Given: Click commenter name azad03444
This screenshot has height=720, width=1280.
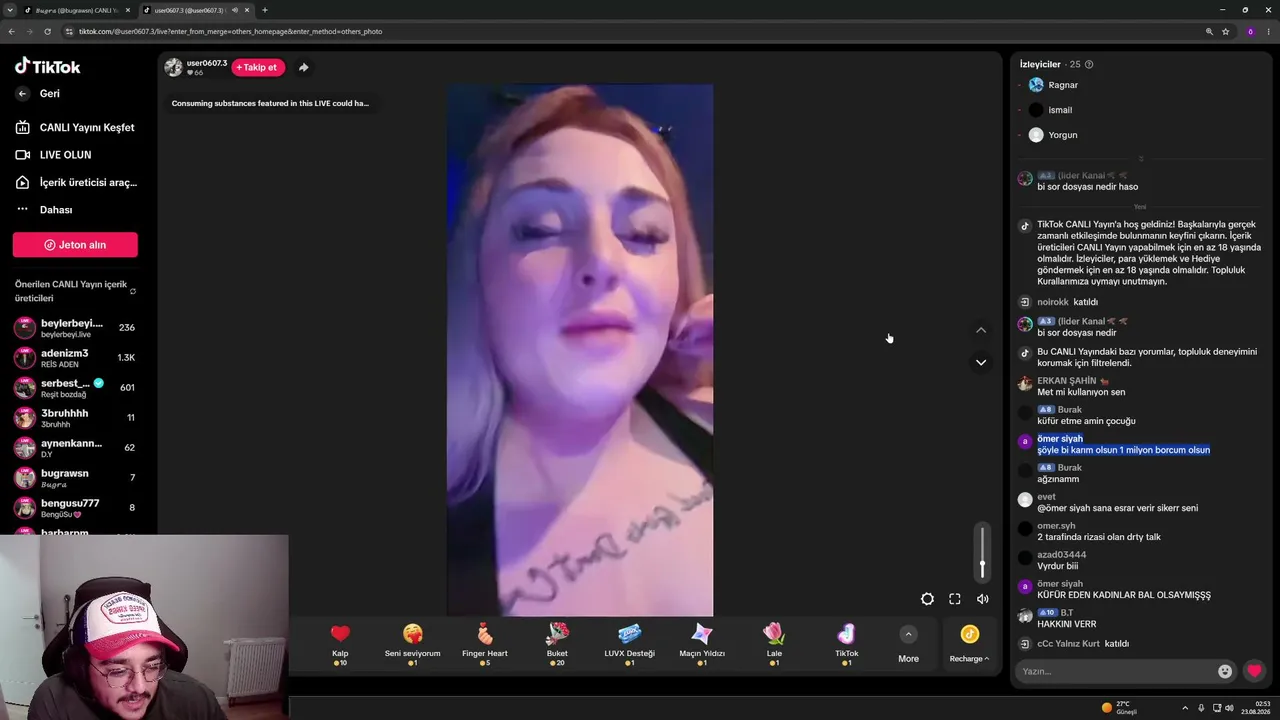Looking at the screenshot, I should 1061,555.
